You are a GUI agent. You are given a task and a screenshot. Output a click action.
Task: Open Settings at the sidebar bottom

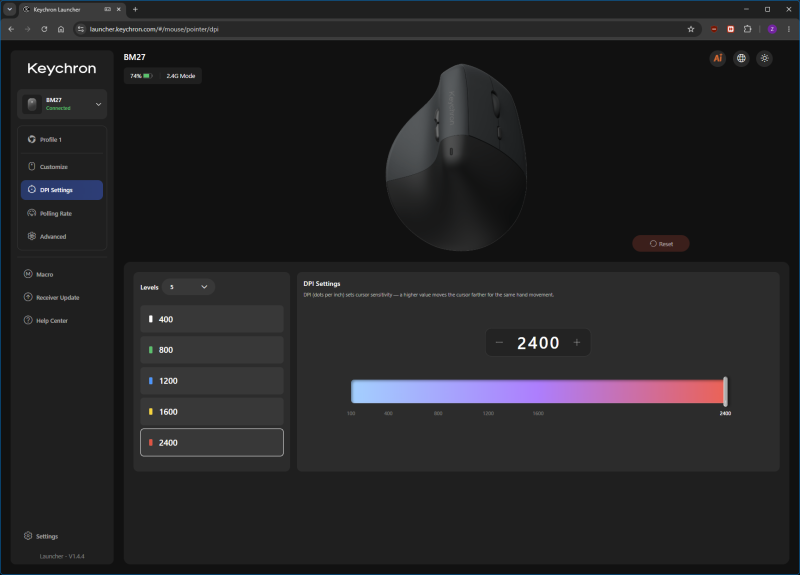(x=41, y=536)
